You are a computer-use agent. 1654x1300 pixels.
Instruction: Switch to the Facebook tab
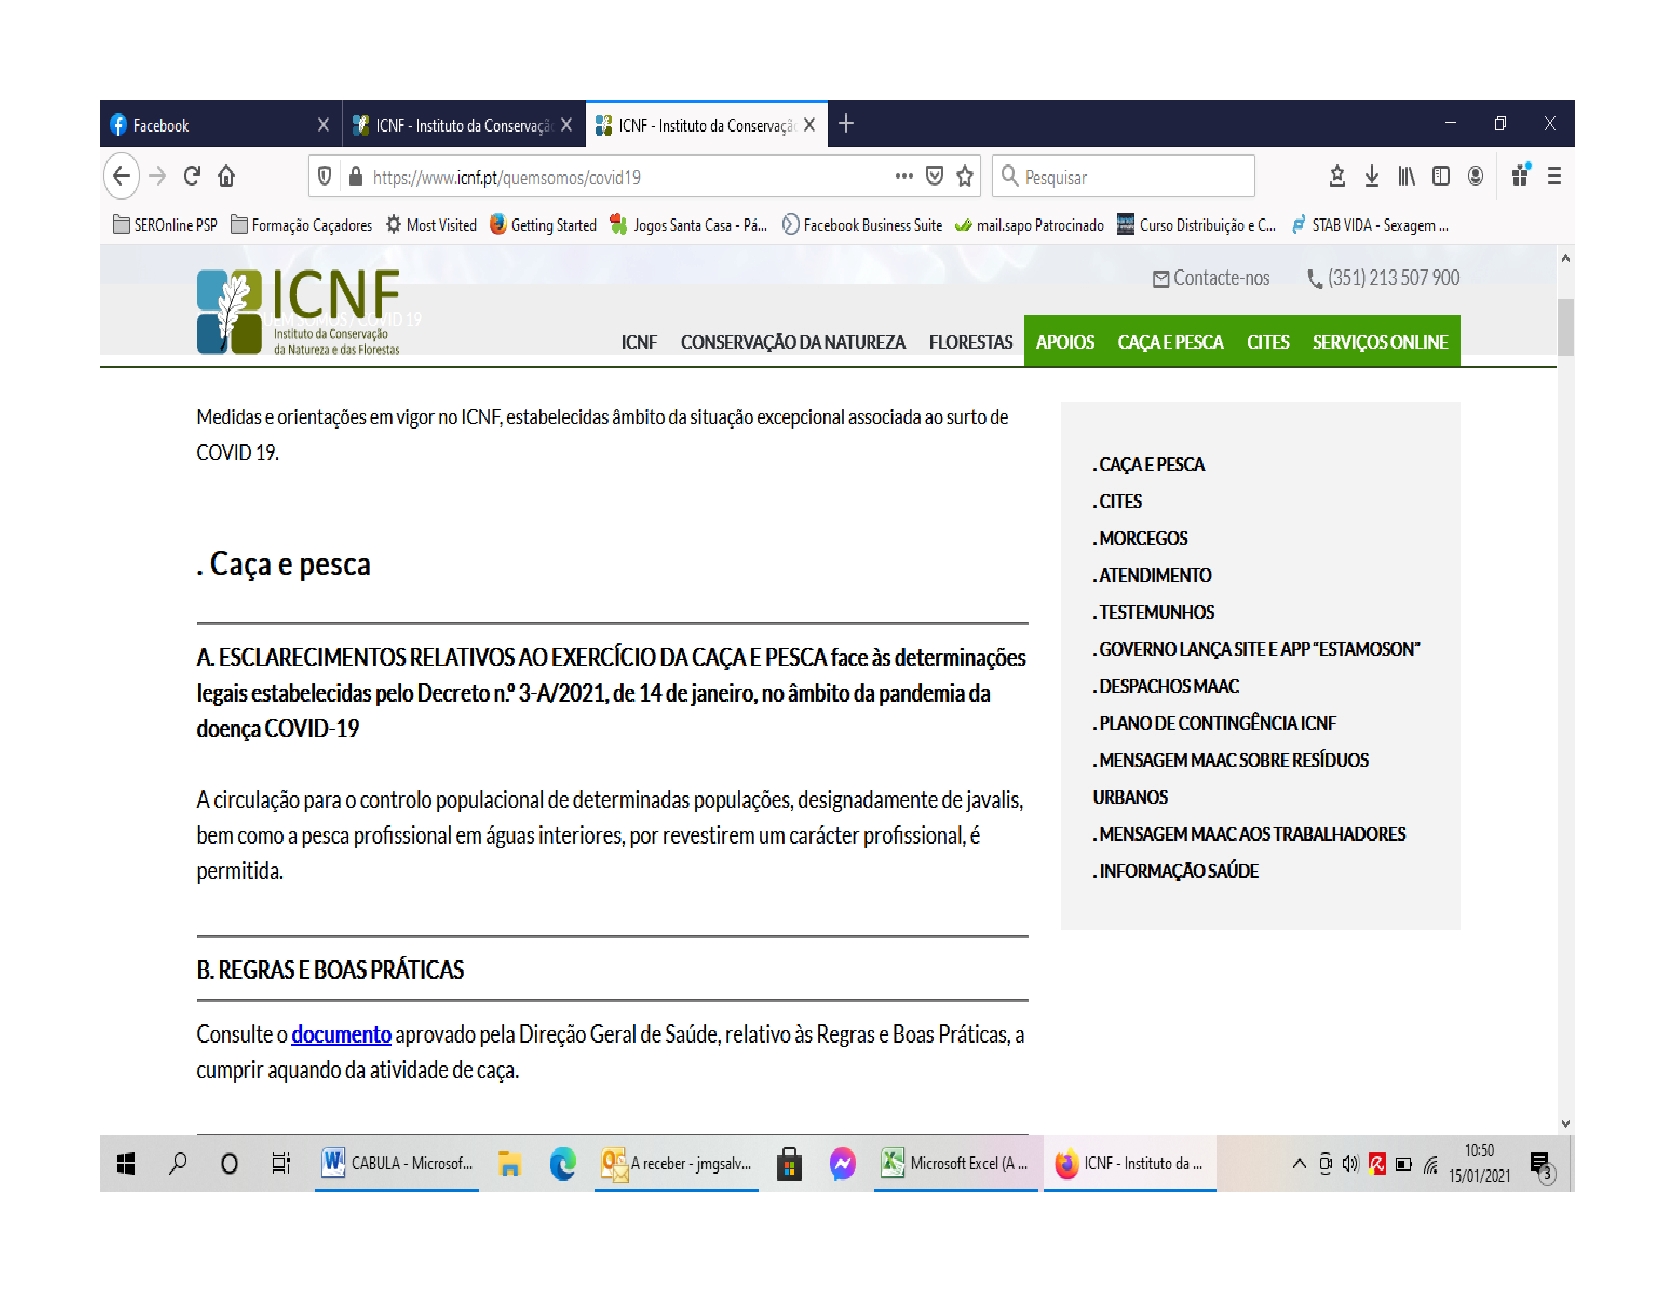click(x=210, y=126)
